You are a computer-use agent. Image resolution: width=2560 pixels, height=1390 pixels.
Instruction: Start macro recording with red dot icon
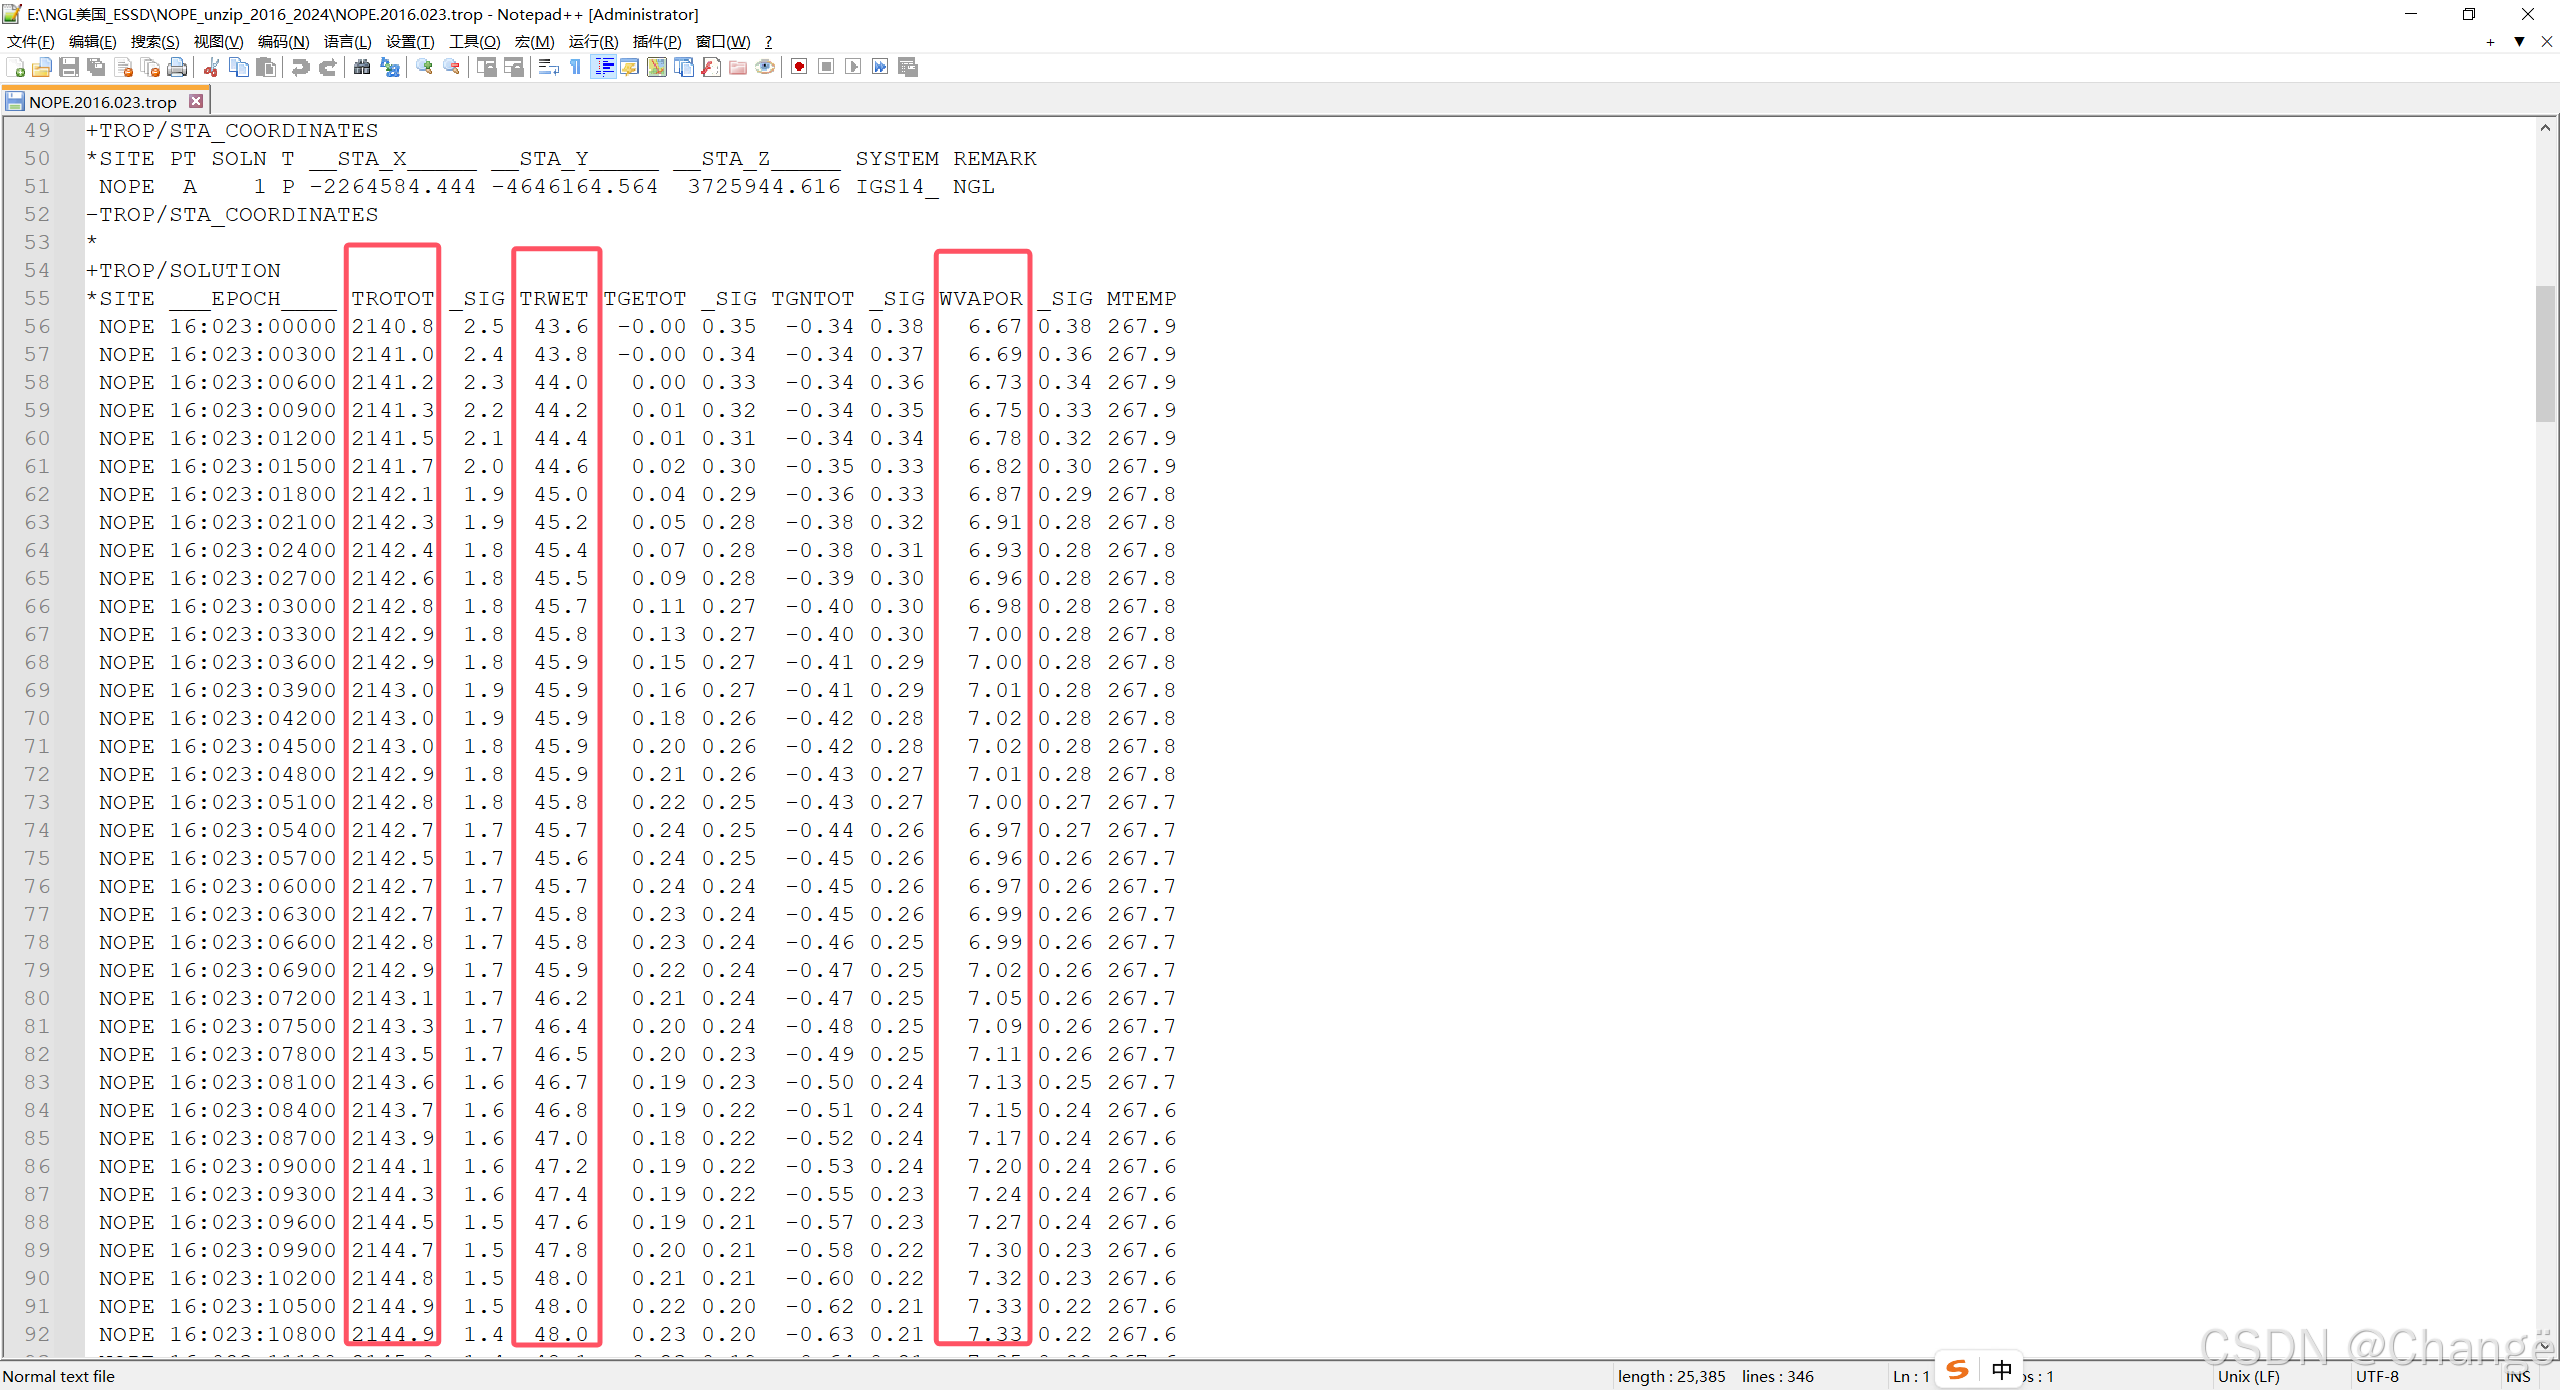[799, 67]
